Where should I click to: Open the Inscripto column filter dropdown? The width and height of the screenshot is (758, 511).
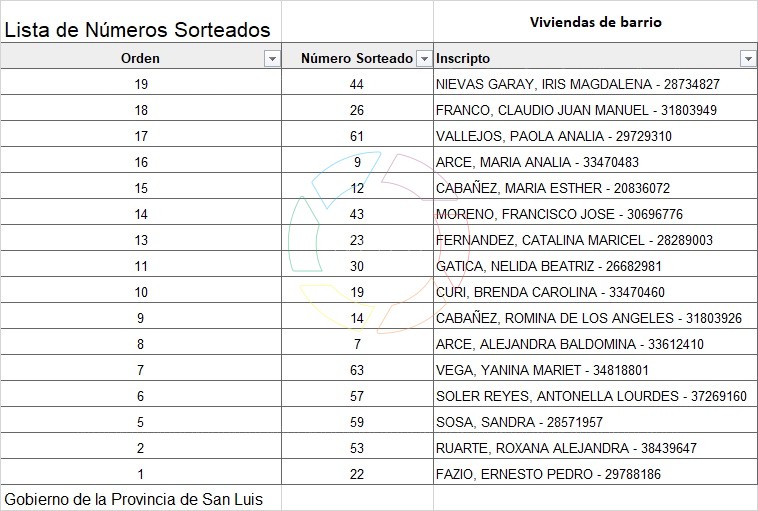click(x=748, y=59)
